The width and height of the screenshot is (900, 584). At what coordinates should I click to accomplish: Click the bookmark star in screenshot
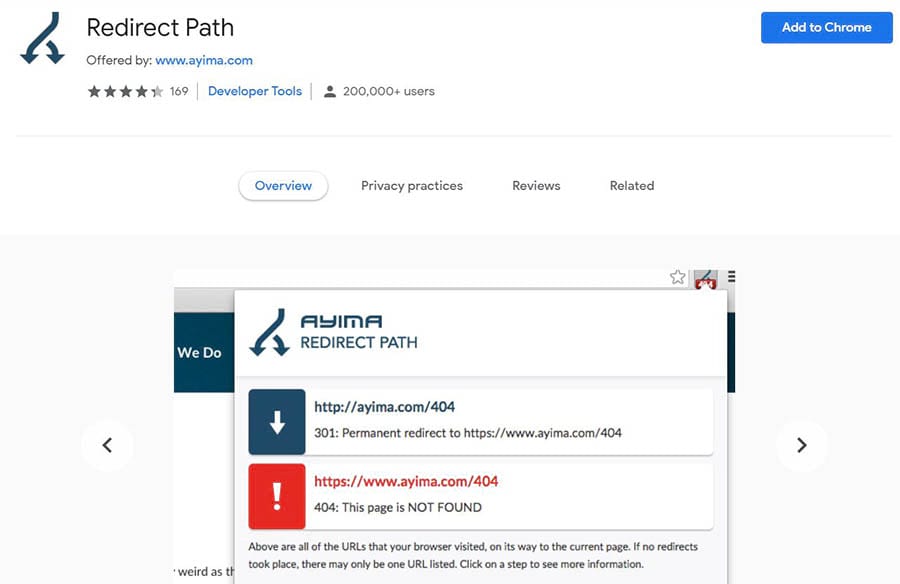677,277
